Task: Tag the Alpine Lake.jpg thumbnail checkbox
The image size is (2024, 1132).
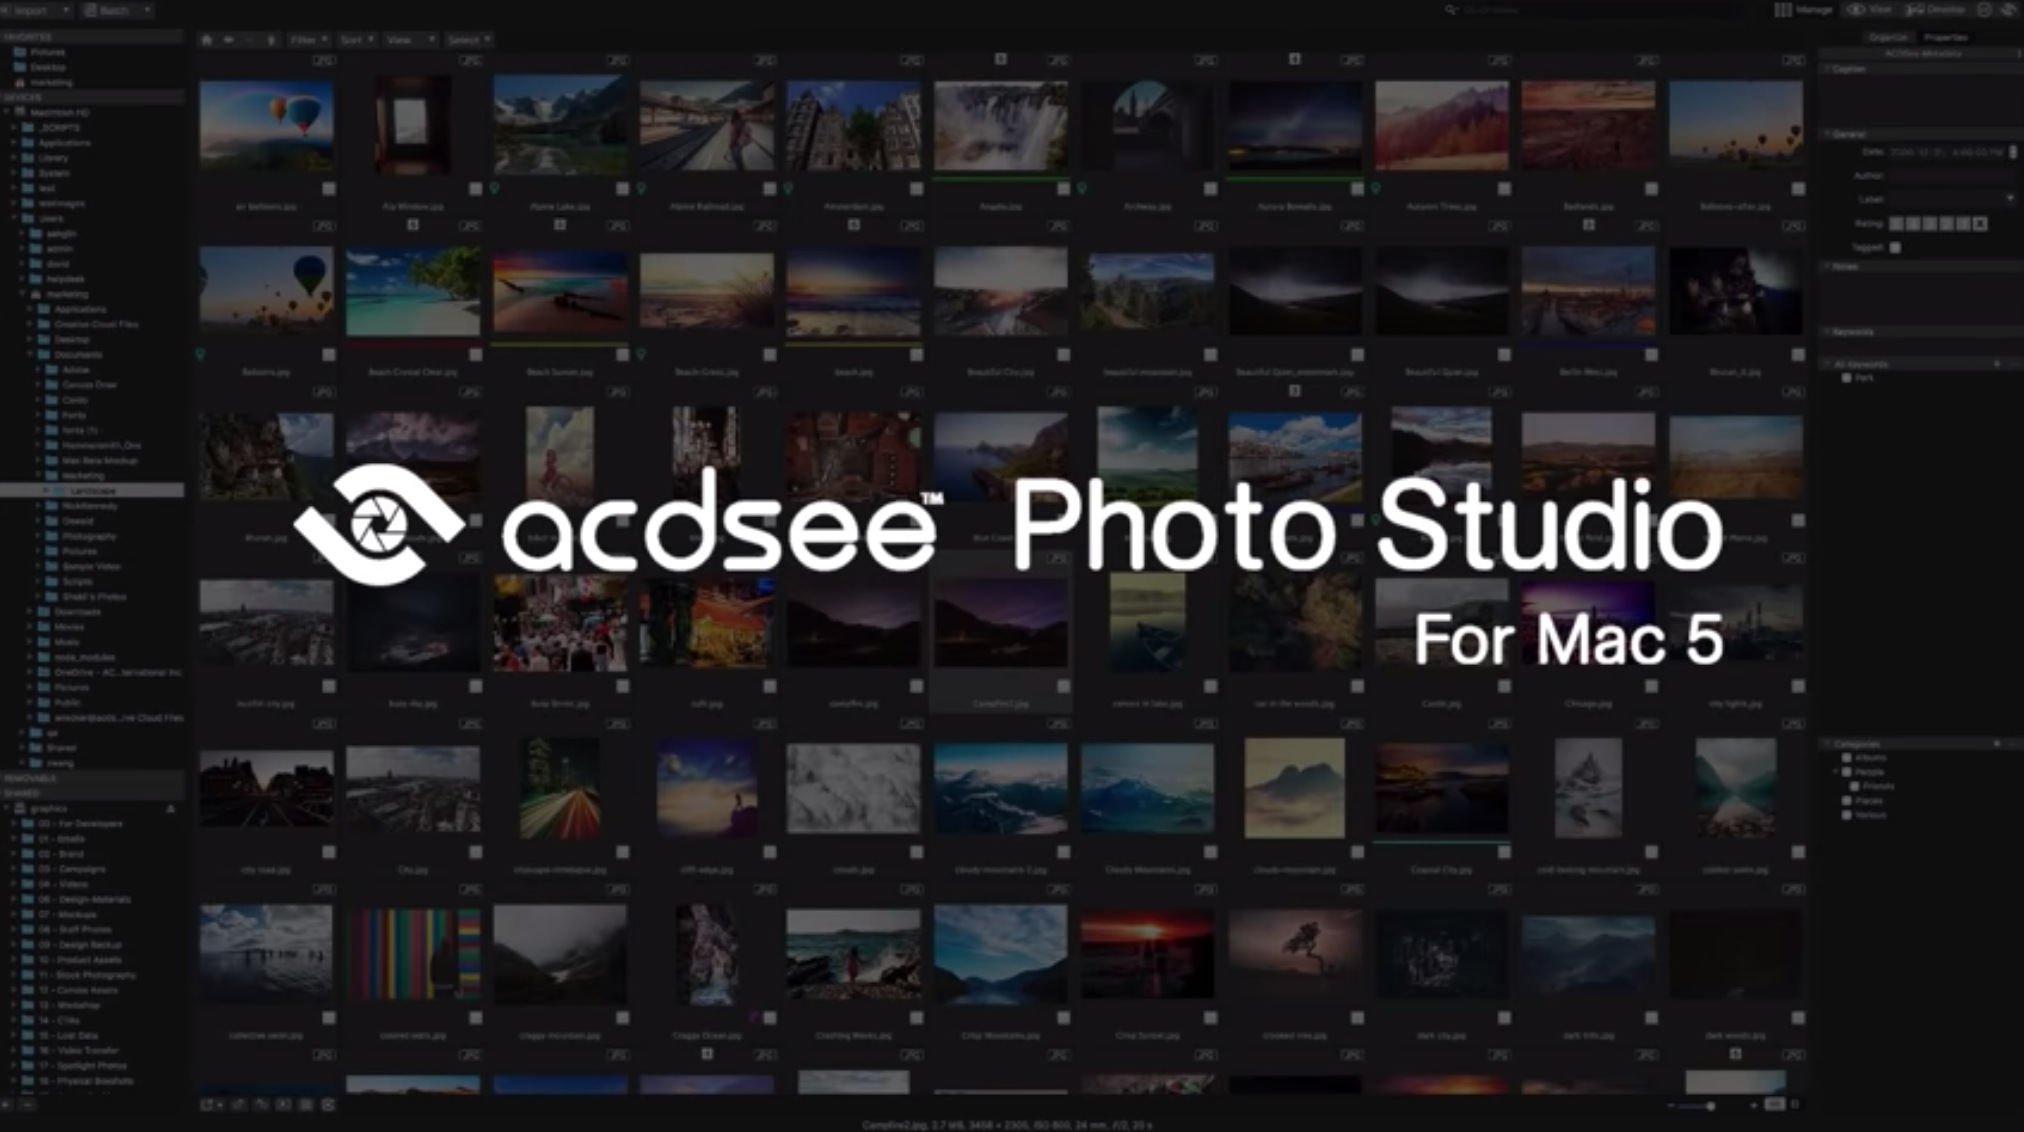Action: 622,189
